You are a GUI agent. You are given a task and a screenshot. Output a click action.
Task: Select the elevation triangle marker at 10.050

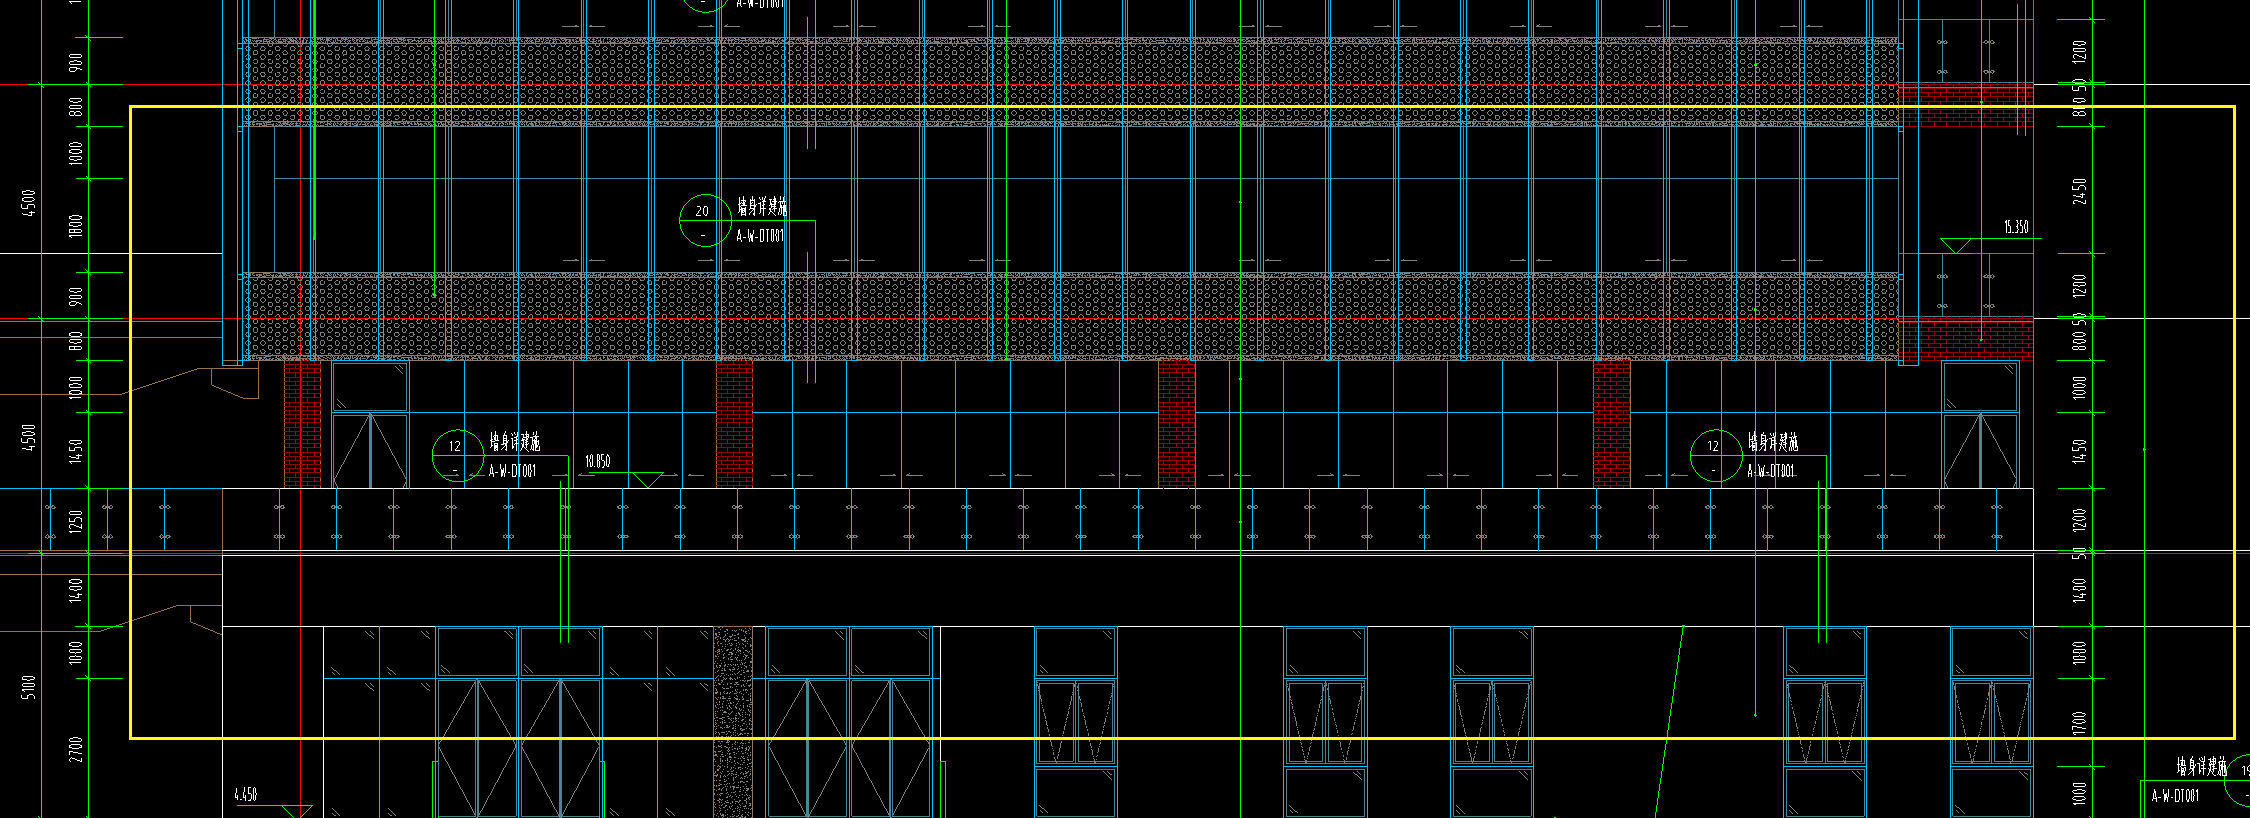pos(648,480)
